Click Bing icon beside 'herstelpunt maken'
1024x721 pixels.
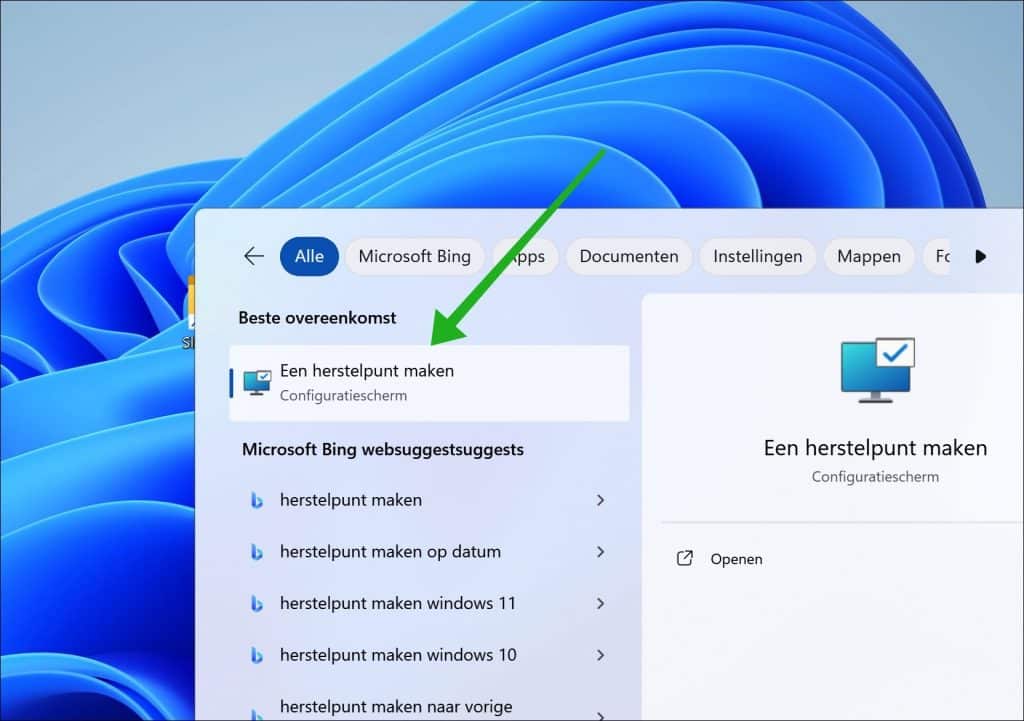(x=257, y=501)
